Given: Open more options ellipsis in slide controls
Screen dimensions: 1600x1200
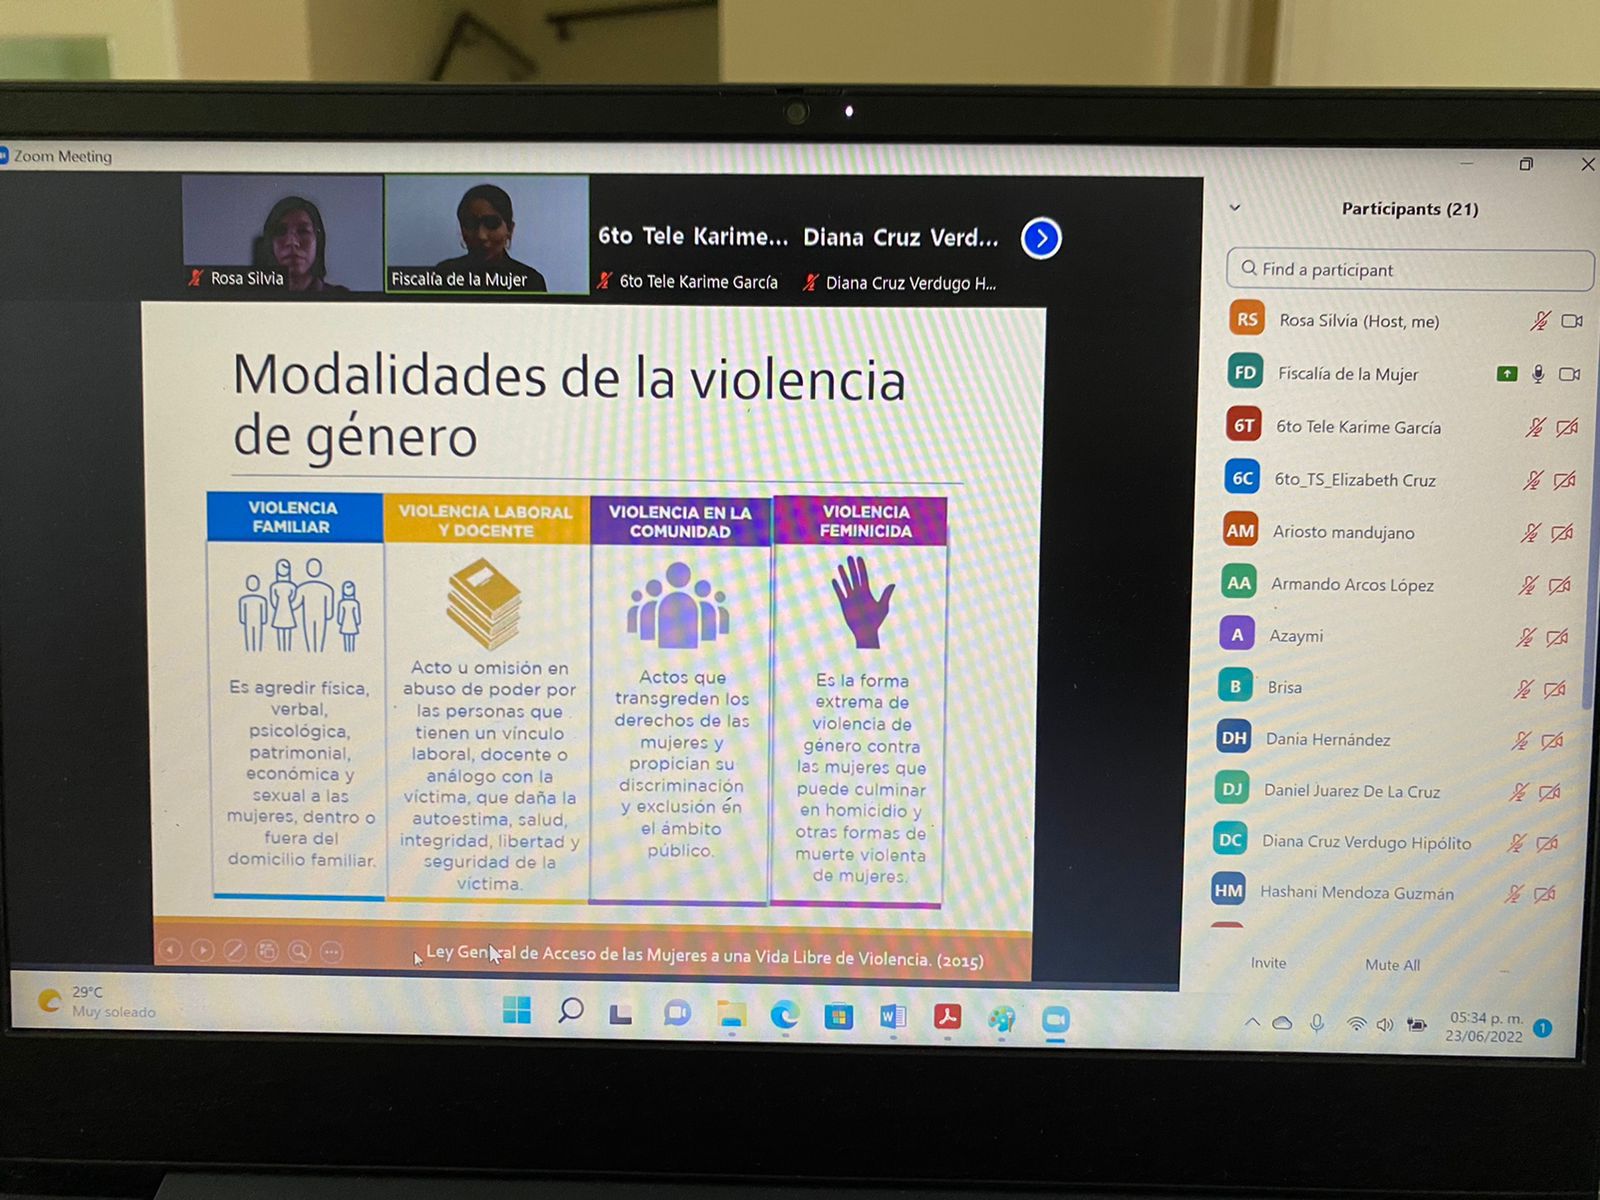Looking at the screenshot, I should click(331, 952).
